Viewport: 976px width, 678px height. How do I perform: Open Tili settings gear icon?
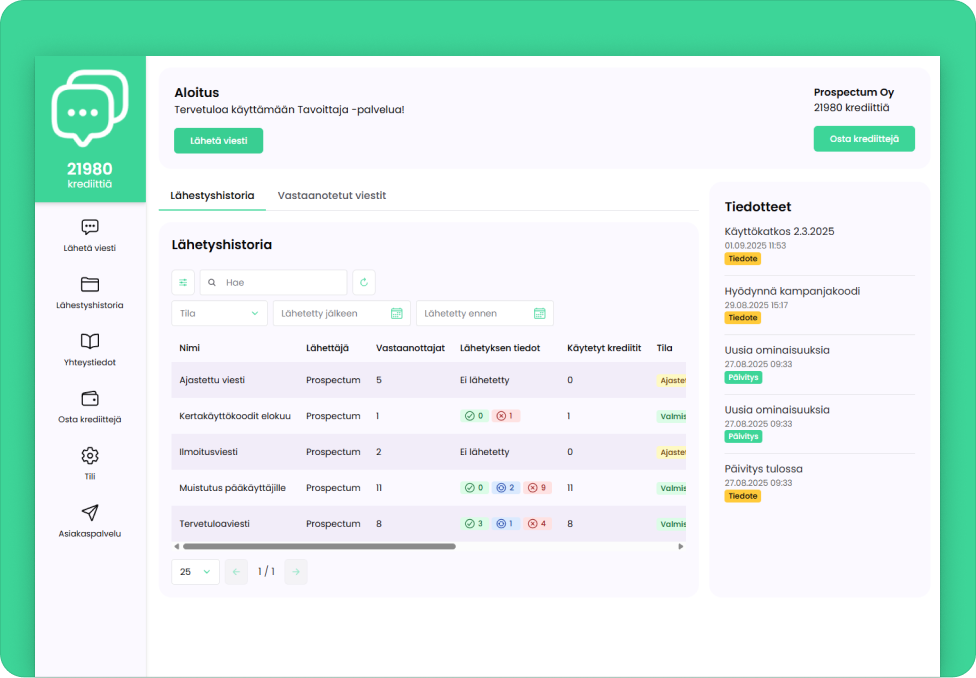tap(89, 455)
